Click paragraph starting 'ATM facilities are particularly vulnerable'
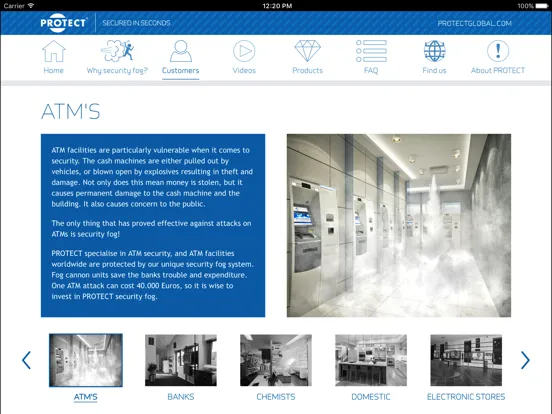The width and height of the screenshot is (552, 414). point(152,177)
